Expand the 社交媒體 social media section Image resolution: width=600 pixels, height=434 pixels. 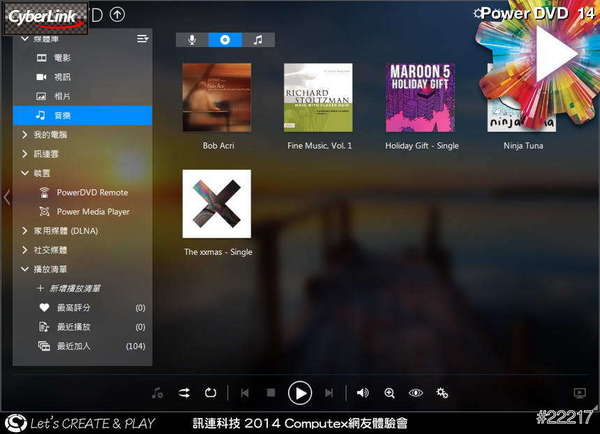coord(25,250)
